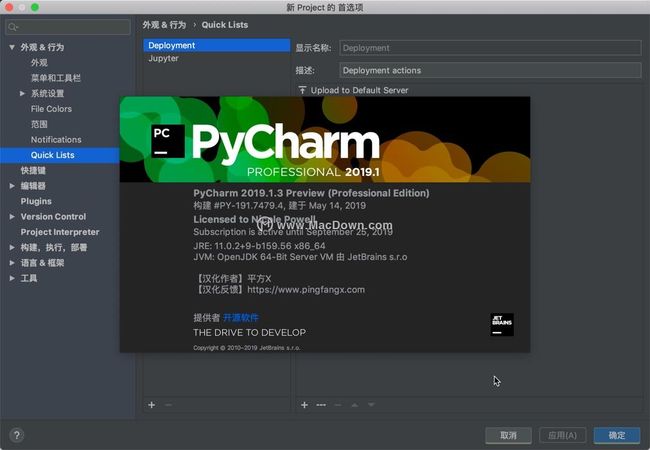This screenshot has height=450, width=650.
Task: Remove the selected quick list with minus
Action: (x=168, y=405)
